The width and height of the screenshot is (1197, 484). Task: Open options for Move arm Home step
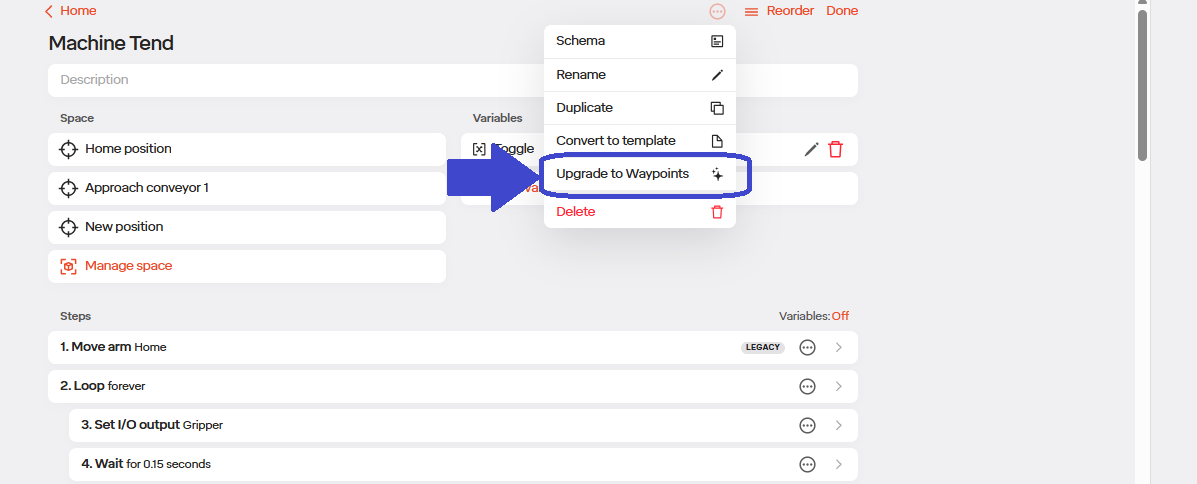click(x=807, y=347)
